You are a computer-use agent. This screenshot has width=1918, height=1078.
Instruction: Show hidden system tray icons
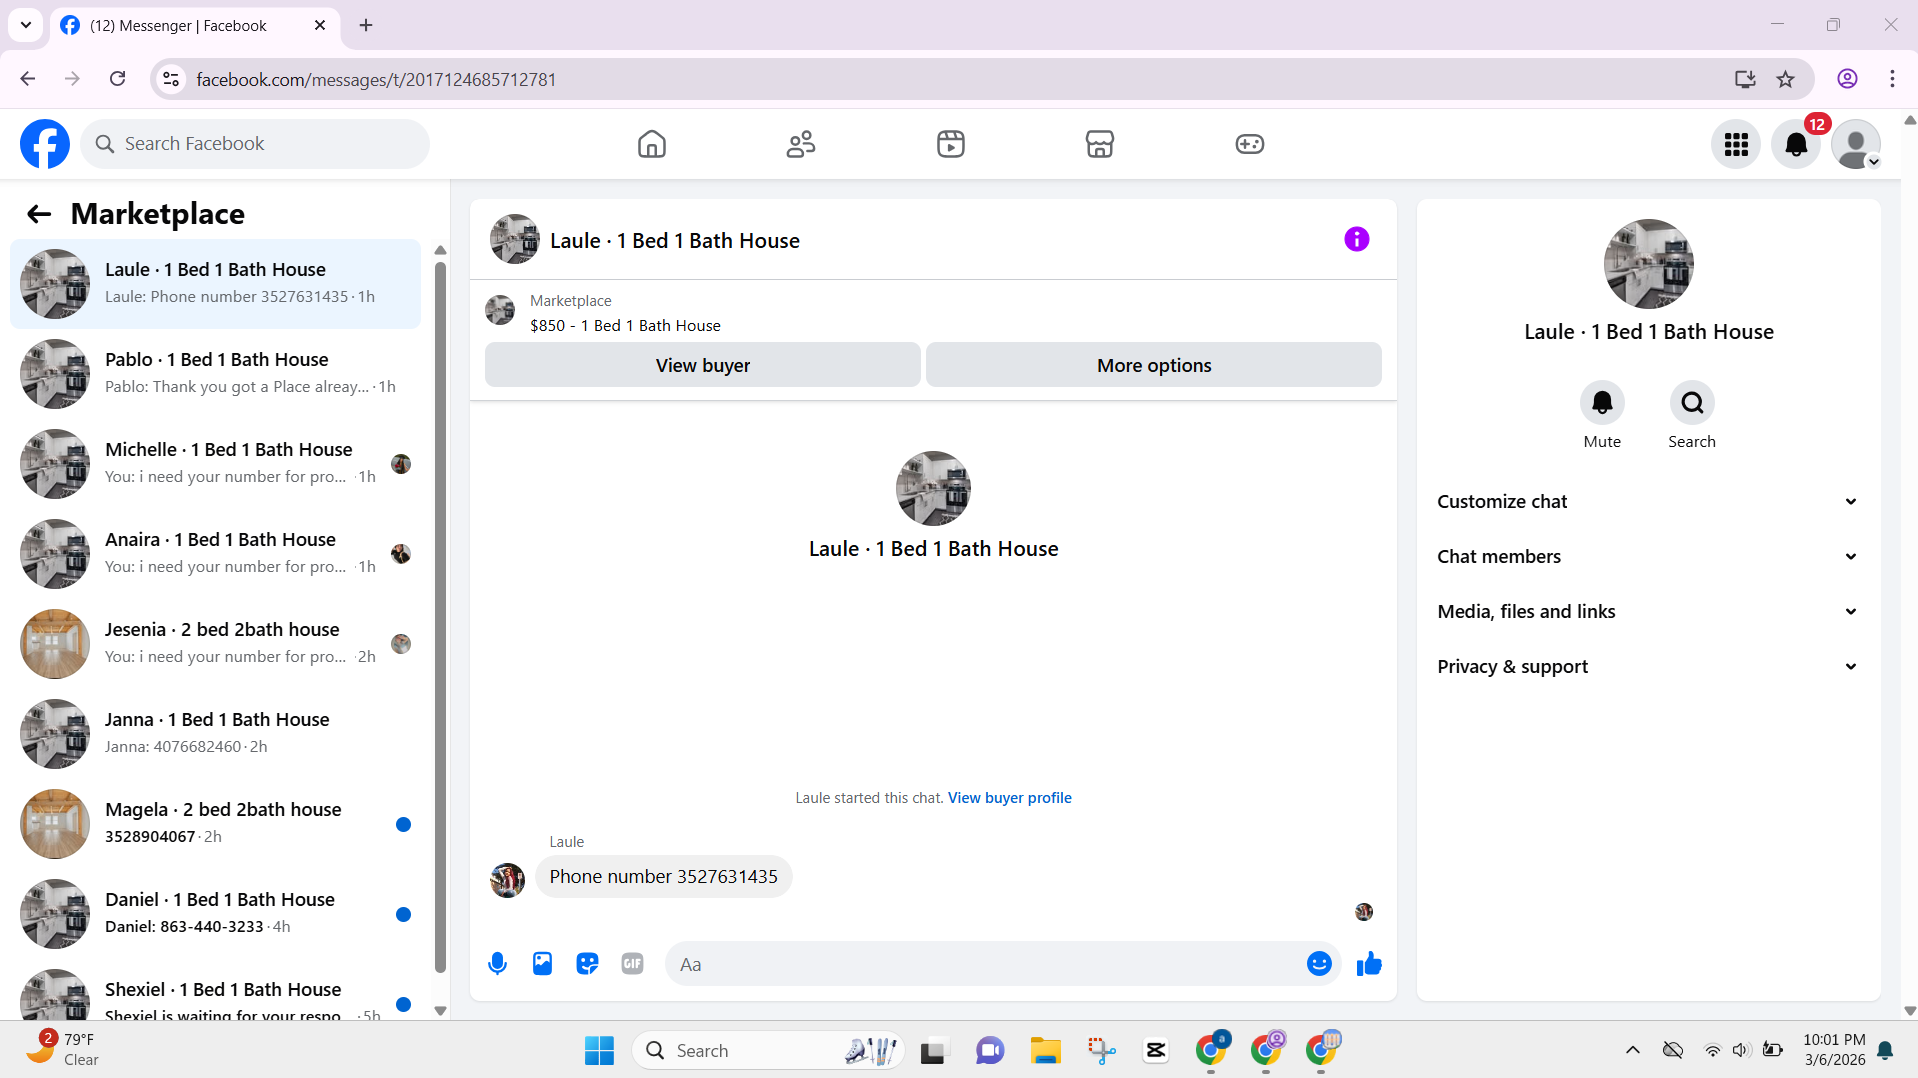pyautogui.click(x=1632, y=1050)
